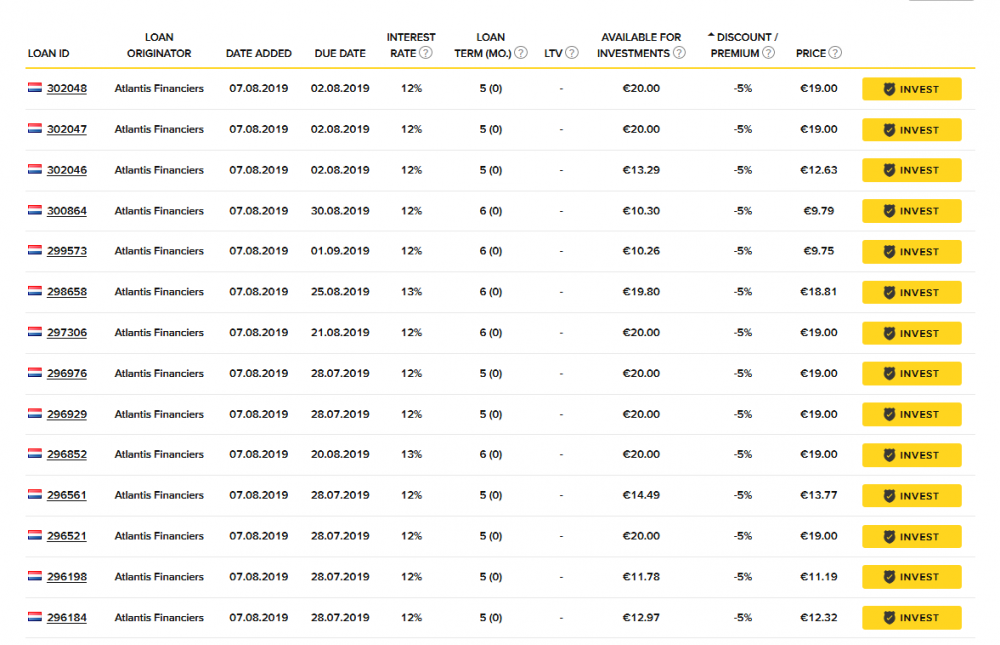This screenshot has width=1000, height=645.
Task: Sort loans by Due Date header
Action: tap(340, 53)
